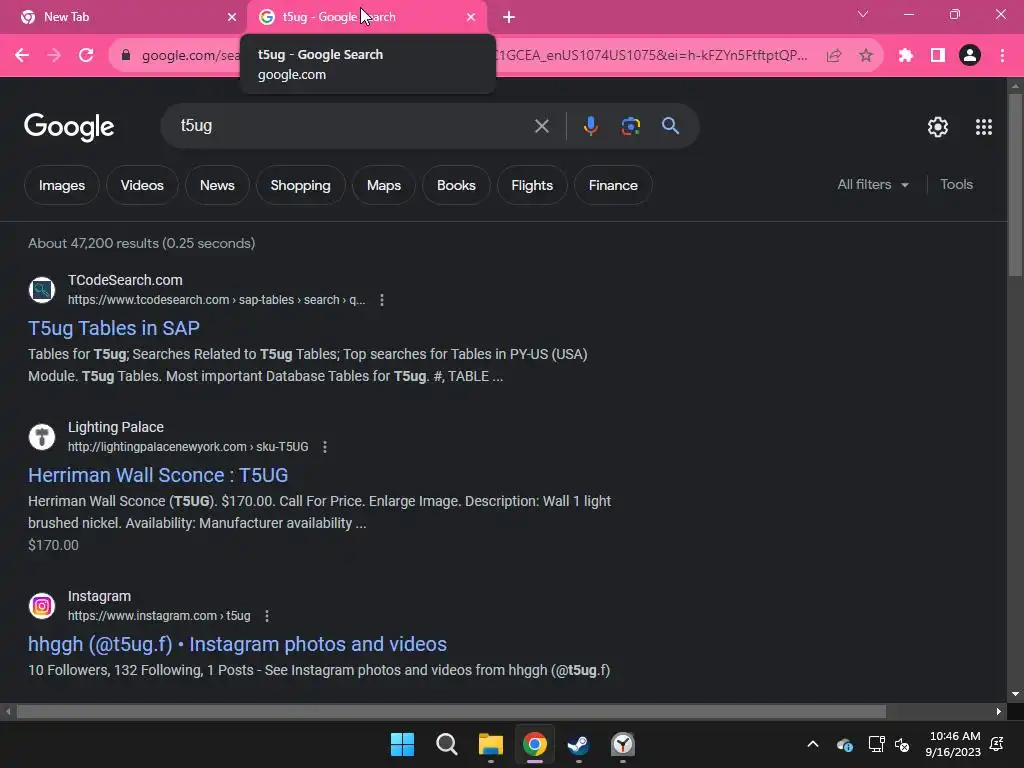Filter results by Finance

tap(613, 185)
